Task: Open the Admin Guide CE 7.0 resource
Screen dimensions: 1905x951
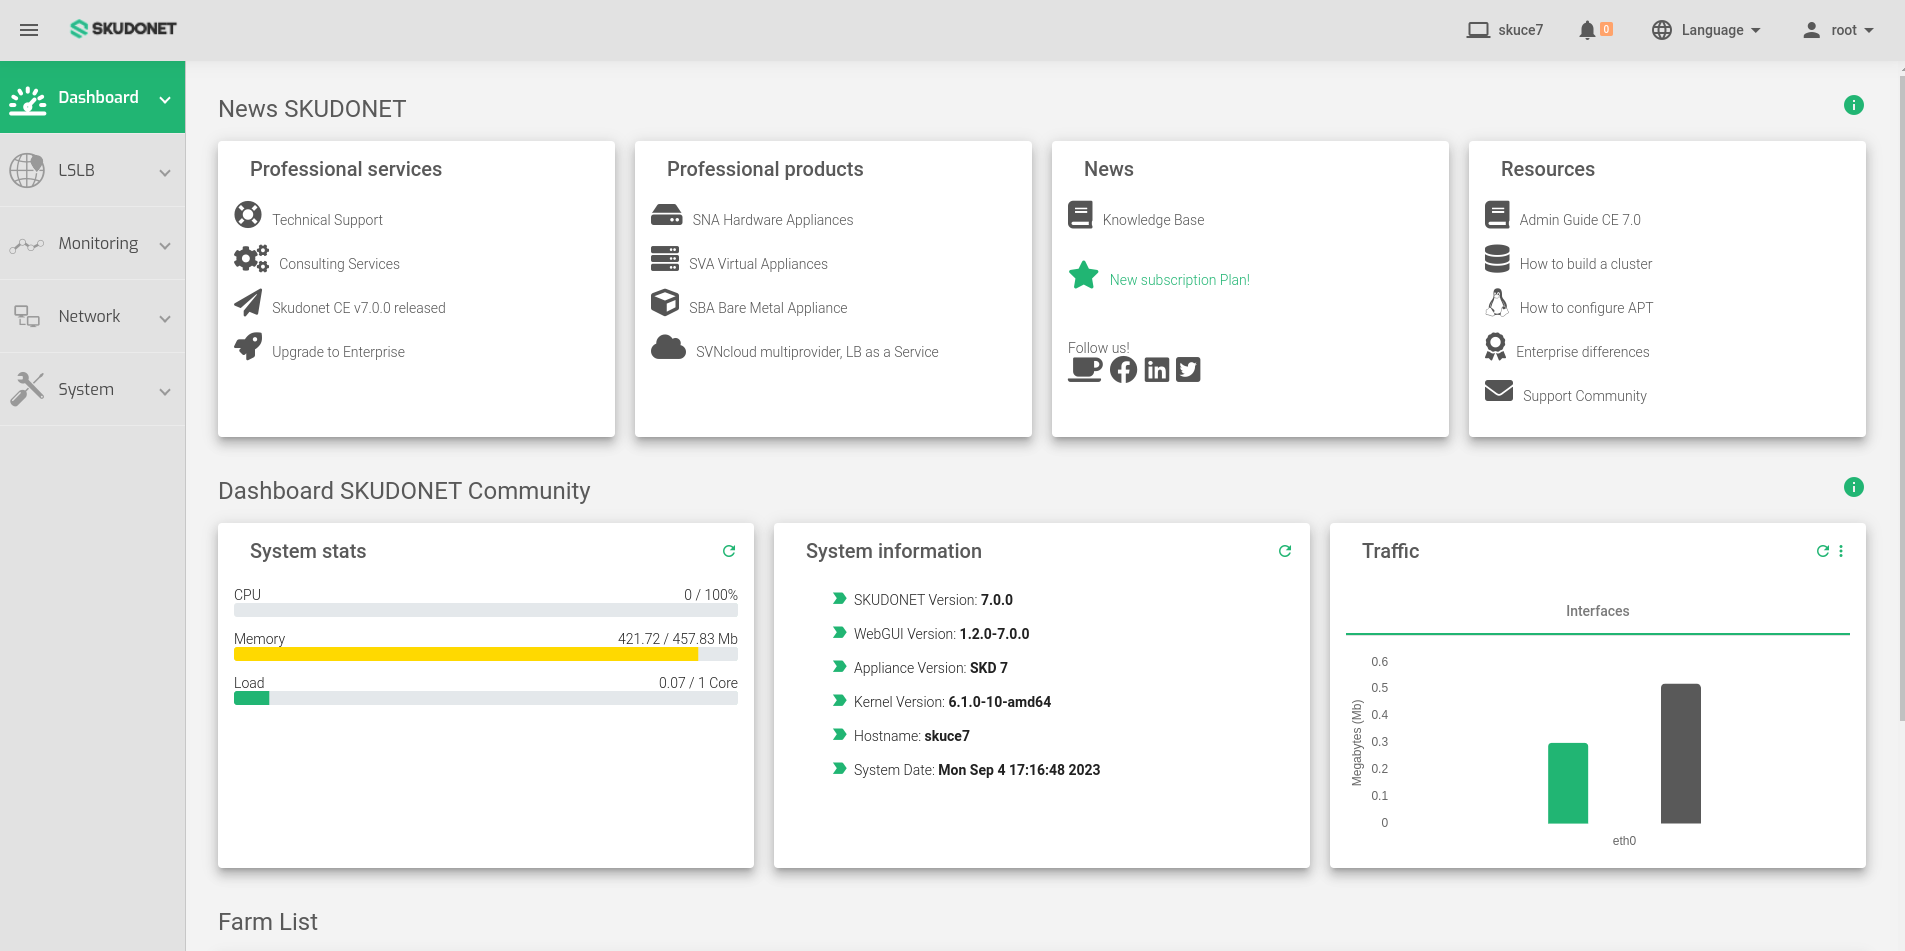Action: click(x=1580, y=219)
